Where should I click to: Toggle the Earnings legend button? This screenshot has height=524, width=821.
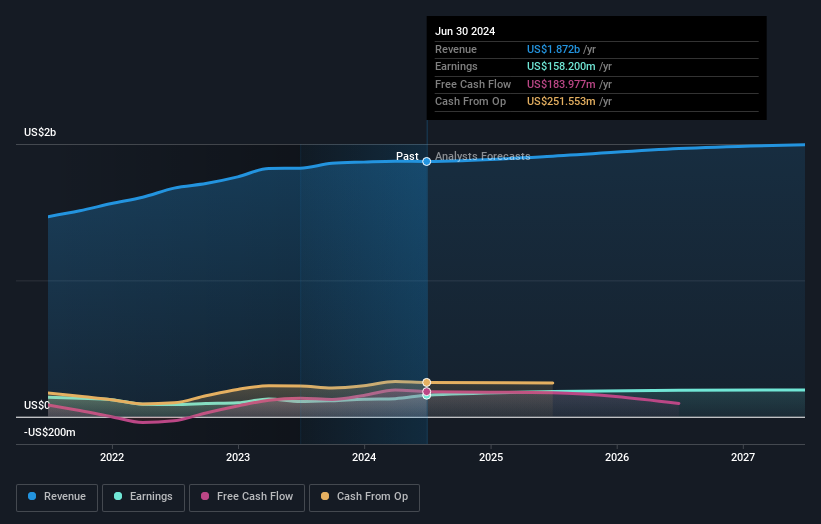(143, 497)
